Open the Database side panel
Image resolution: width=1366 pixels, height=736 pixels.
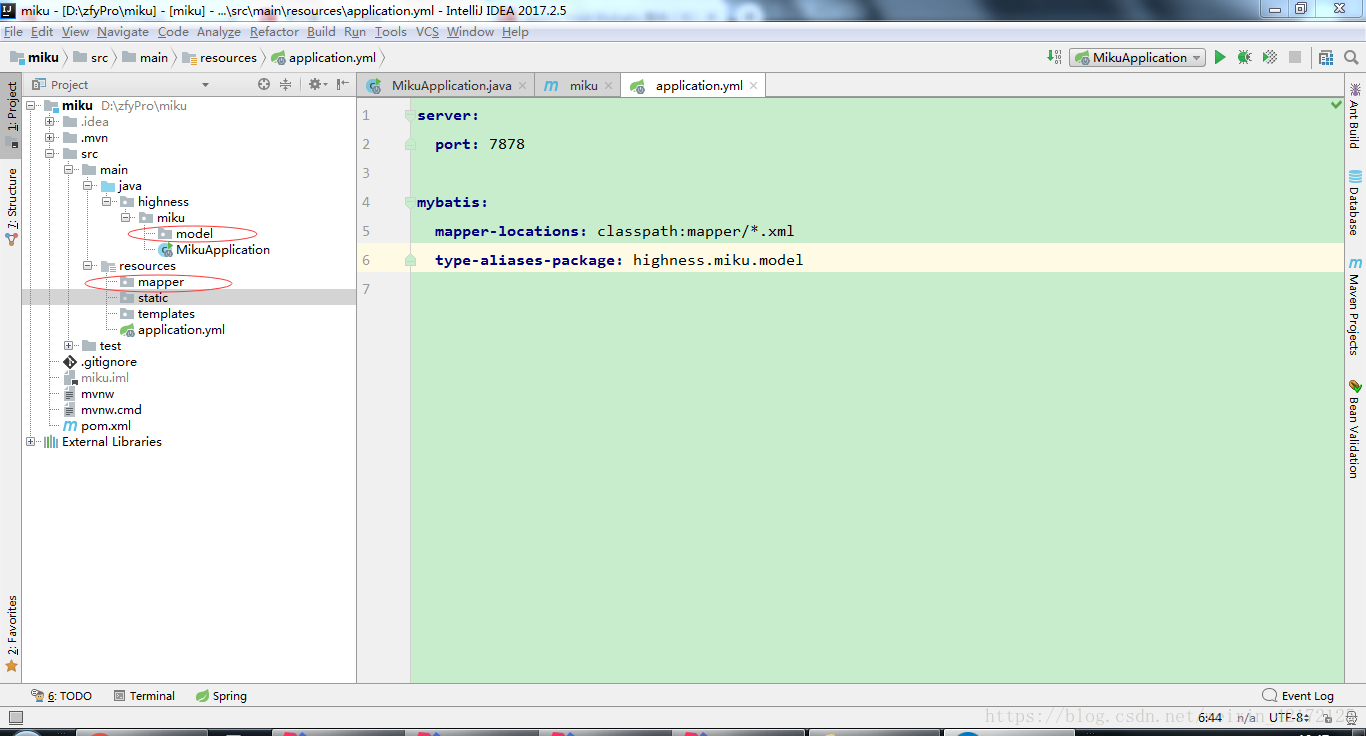[1354, 203]
